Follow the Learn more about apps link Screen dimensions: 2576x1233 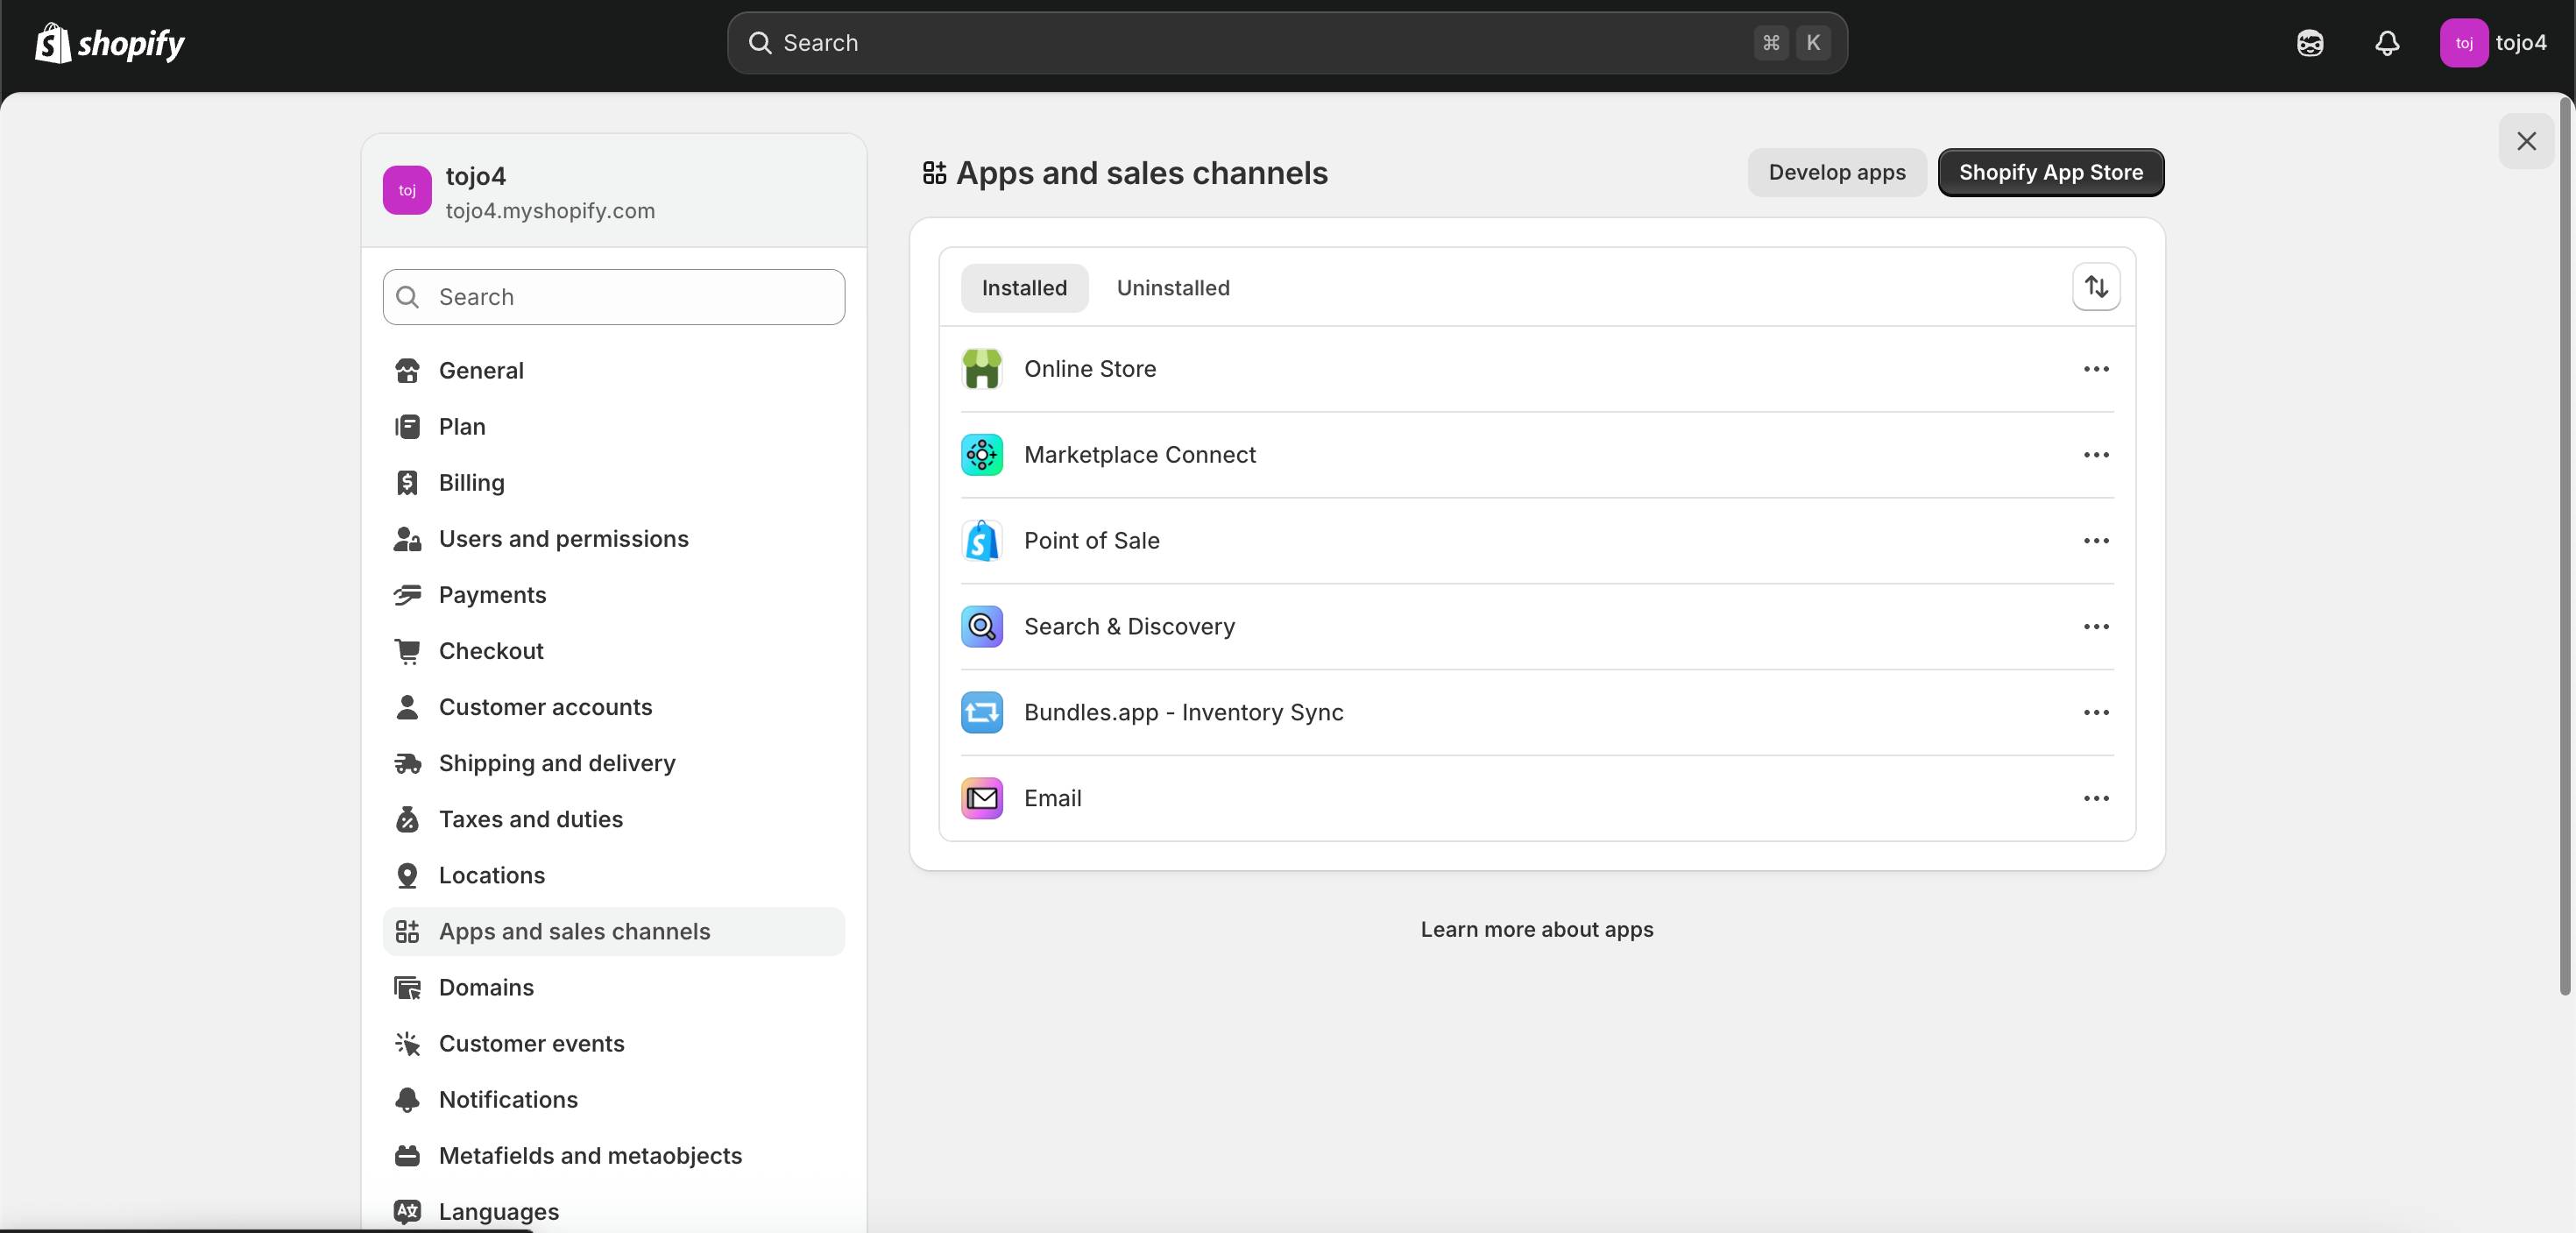click(x=1537, y=929)
